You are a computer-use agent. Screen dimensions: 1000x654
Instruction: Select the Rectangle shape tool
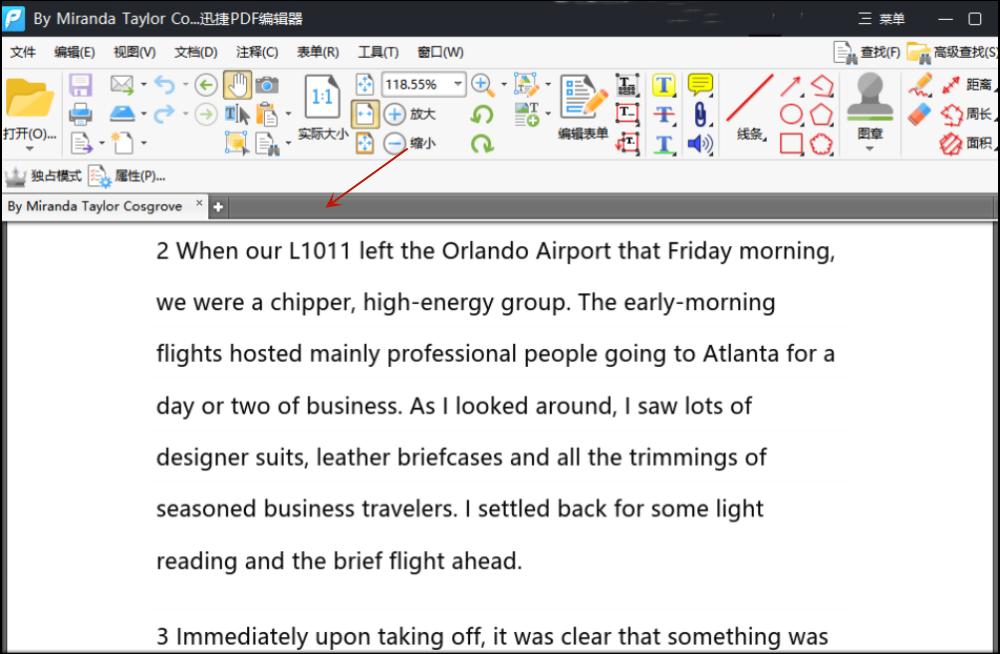(x=791, y=144)
